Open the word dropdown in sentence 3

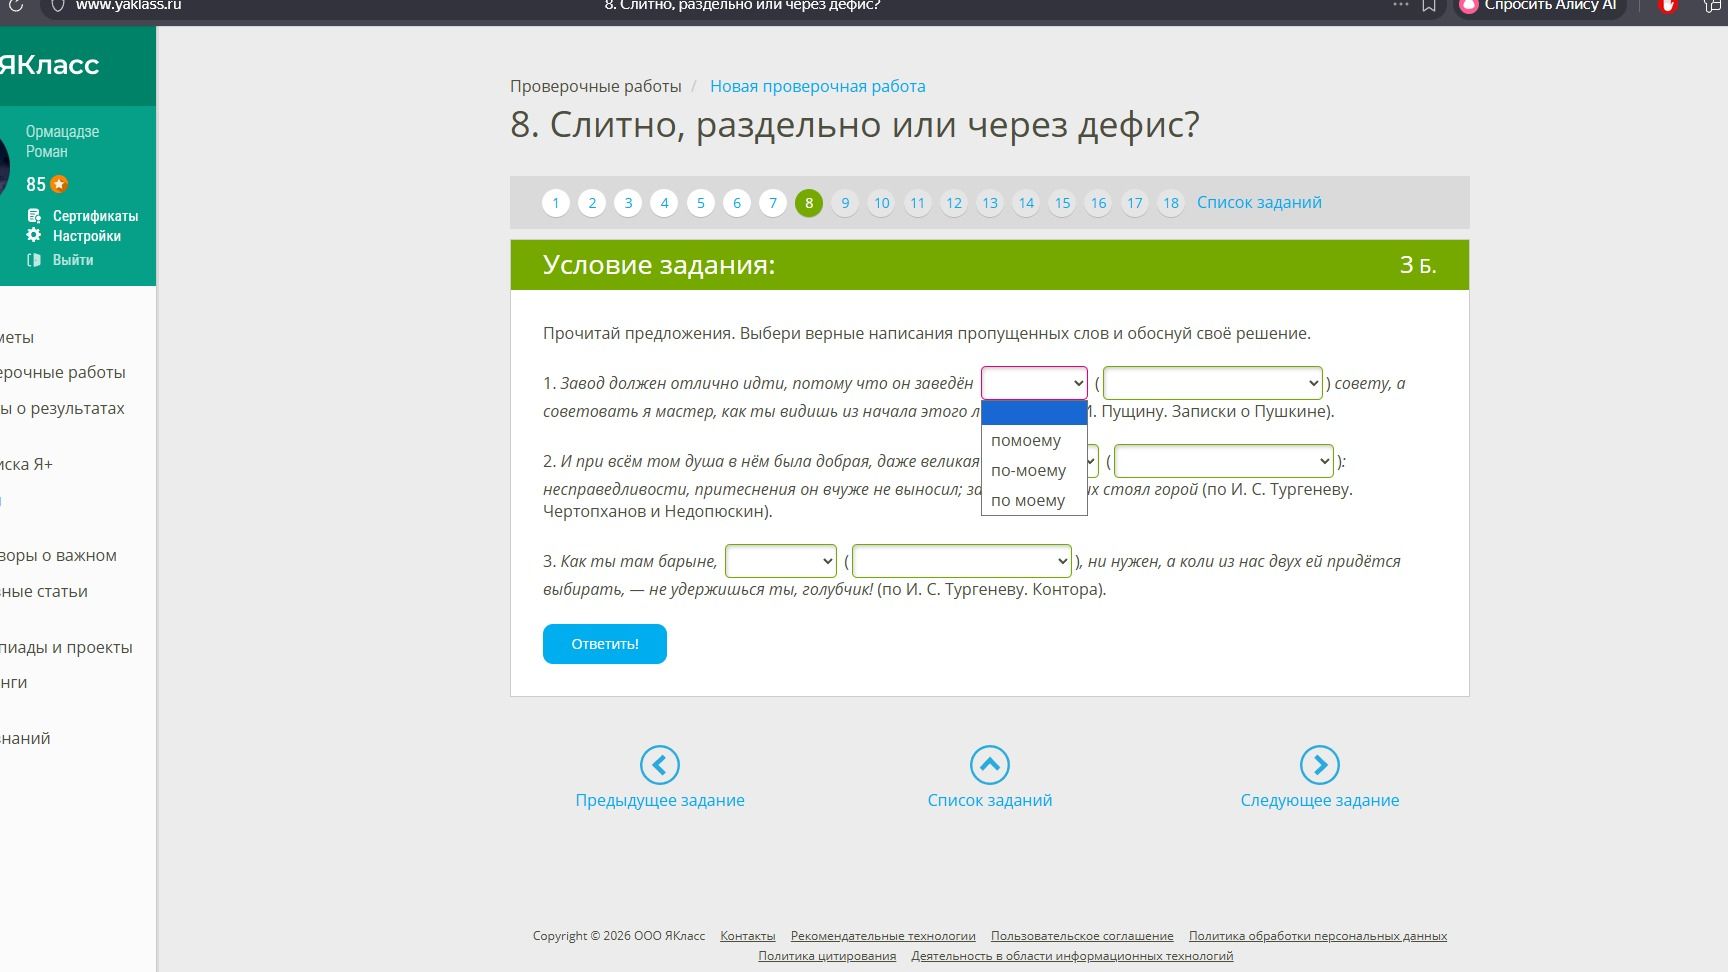point(780,561)
